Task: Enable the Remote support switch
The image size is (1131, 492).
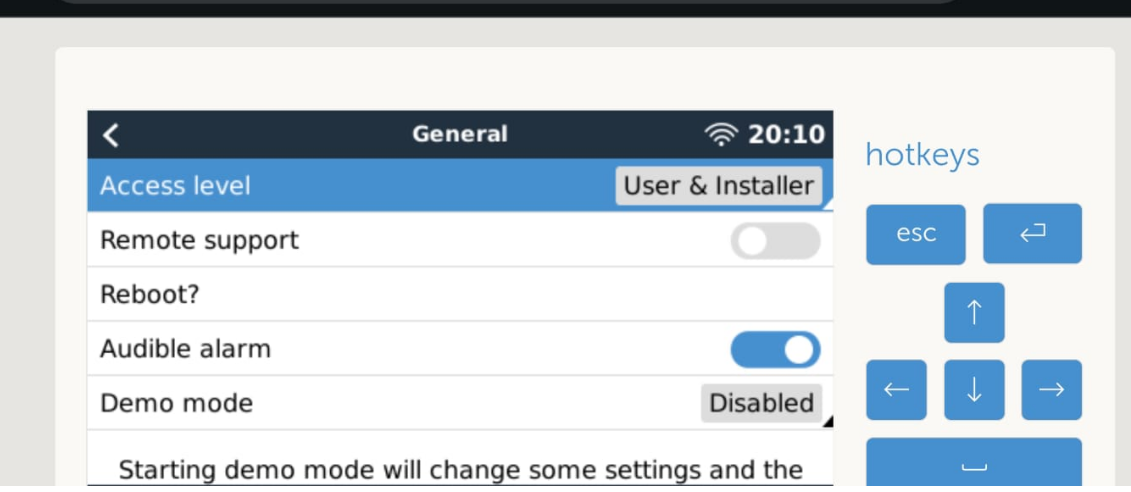Action: coord(775,241)
